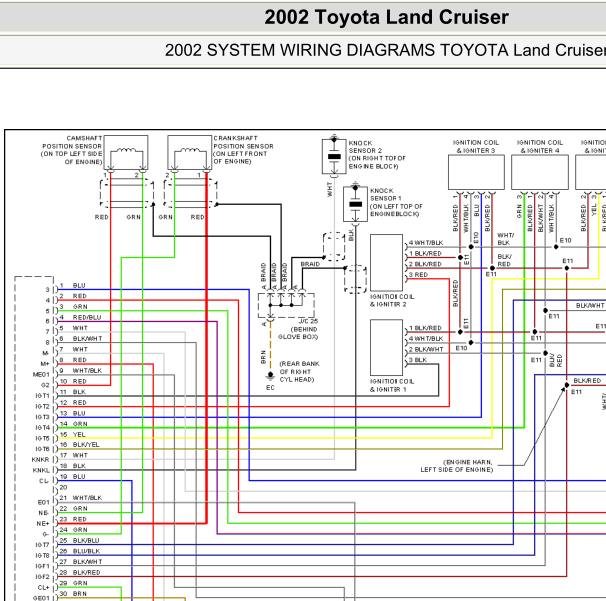Click the camshaft position sensor coil symbol

(126, 153)
